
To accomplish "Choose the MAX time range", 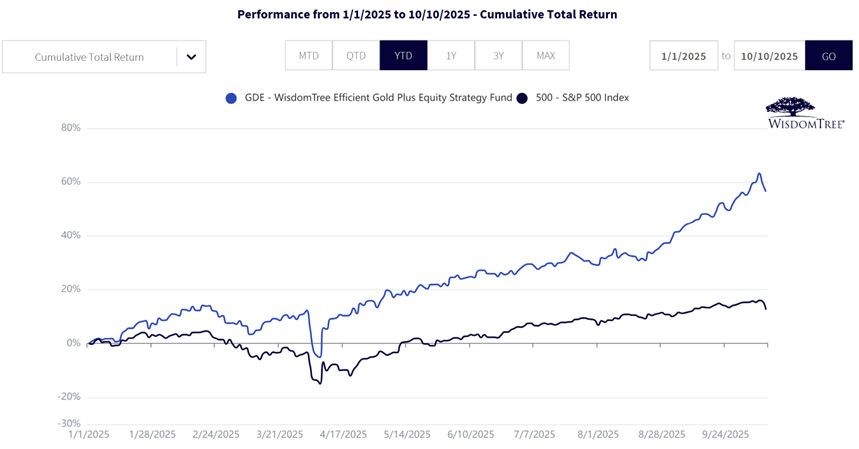I will (x=546, y=55).
